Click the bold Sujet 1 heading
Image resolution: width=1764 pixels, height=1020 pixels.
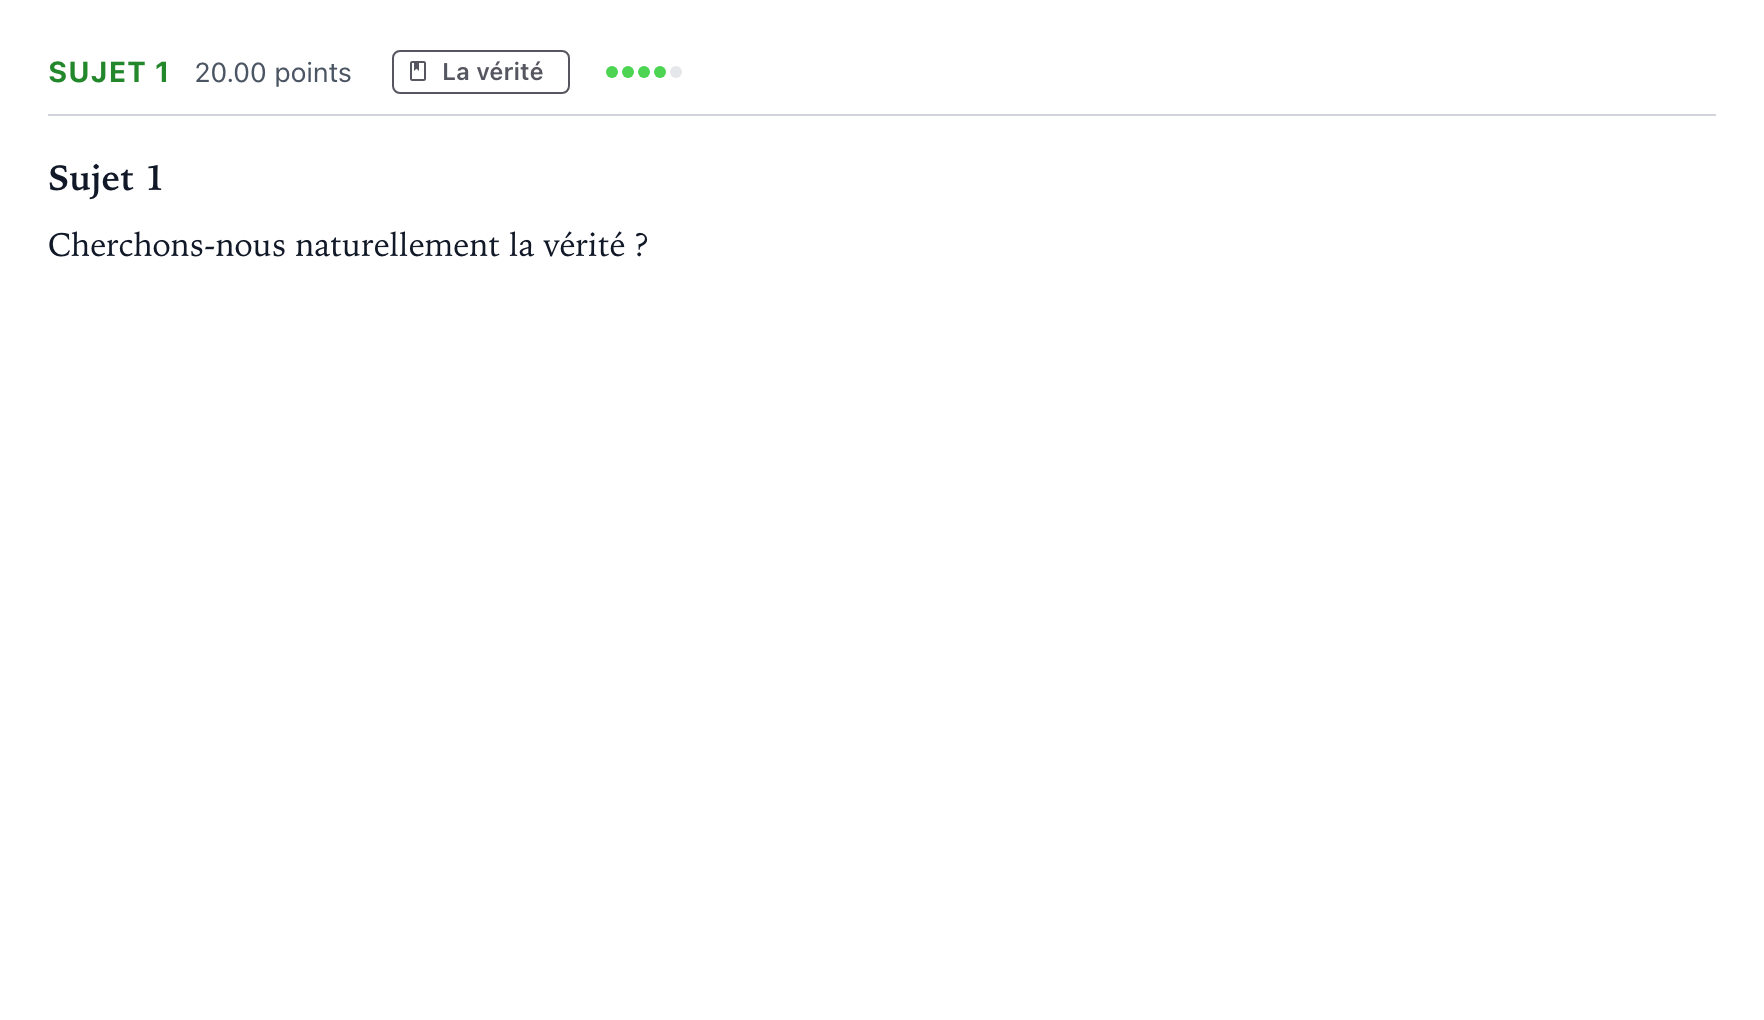(105, 179)
